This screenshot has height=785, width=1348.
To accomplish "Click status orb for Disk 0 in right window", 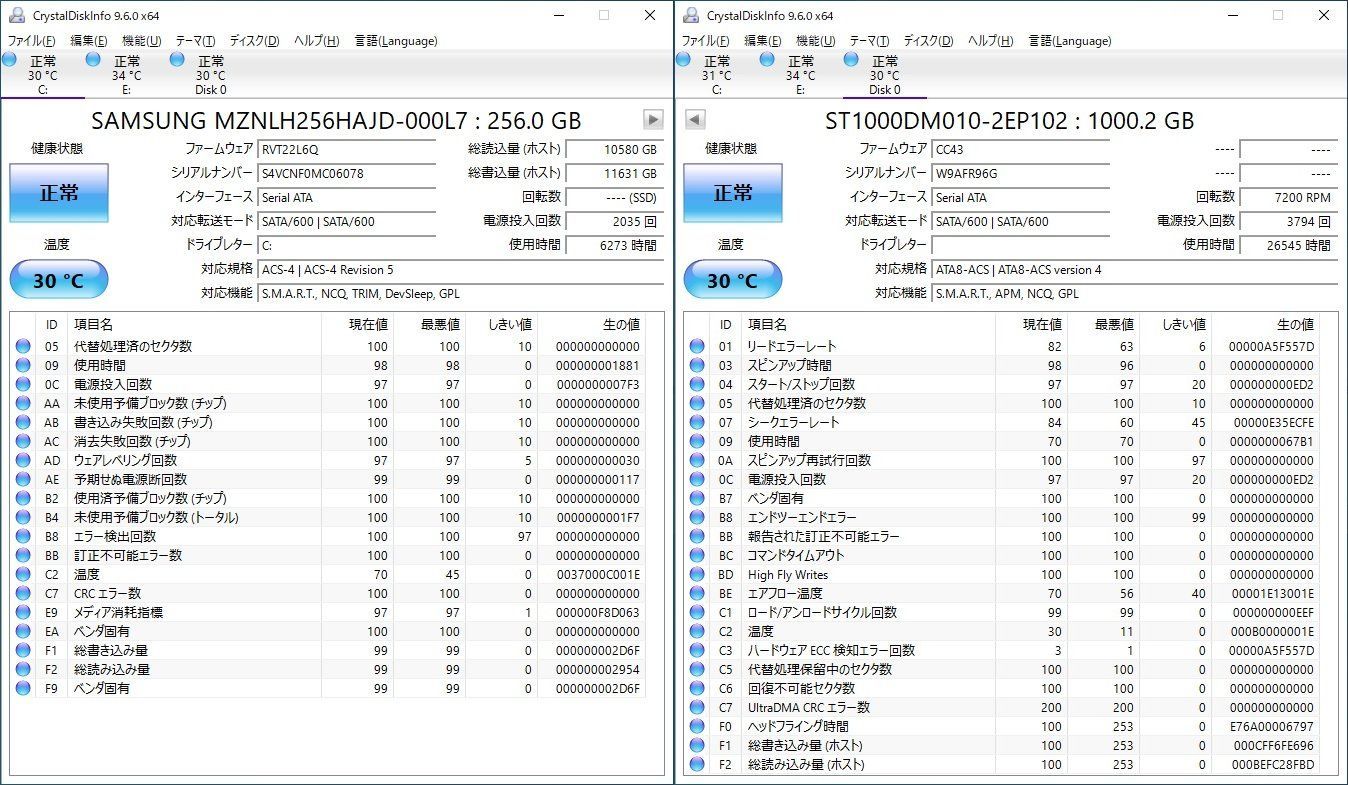I will (852, 60).
